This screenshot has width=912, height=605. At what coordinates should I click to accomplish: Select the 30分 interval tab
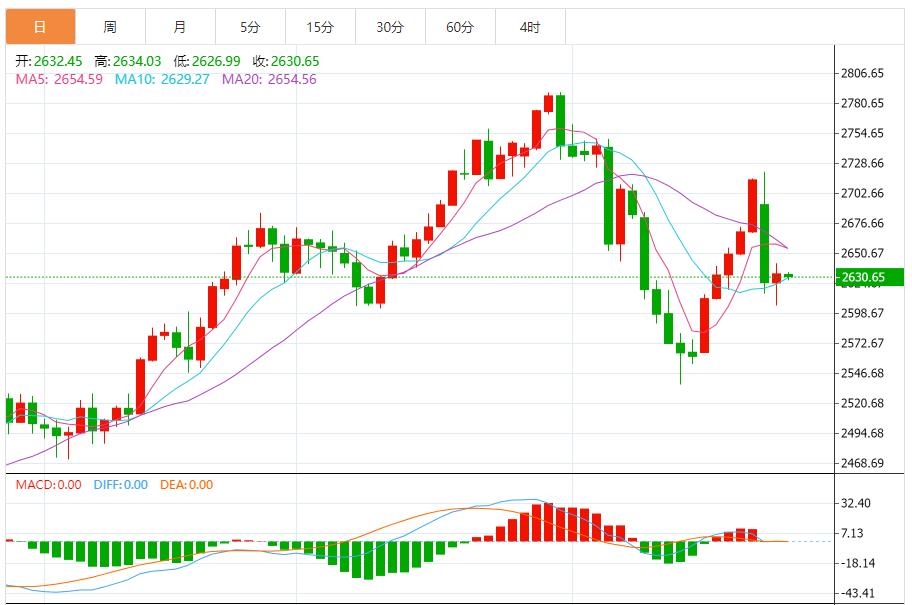[x=389, y=27]
